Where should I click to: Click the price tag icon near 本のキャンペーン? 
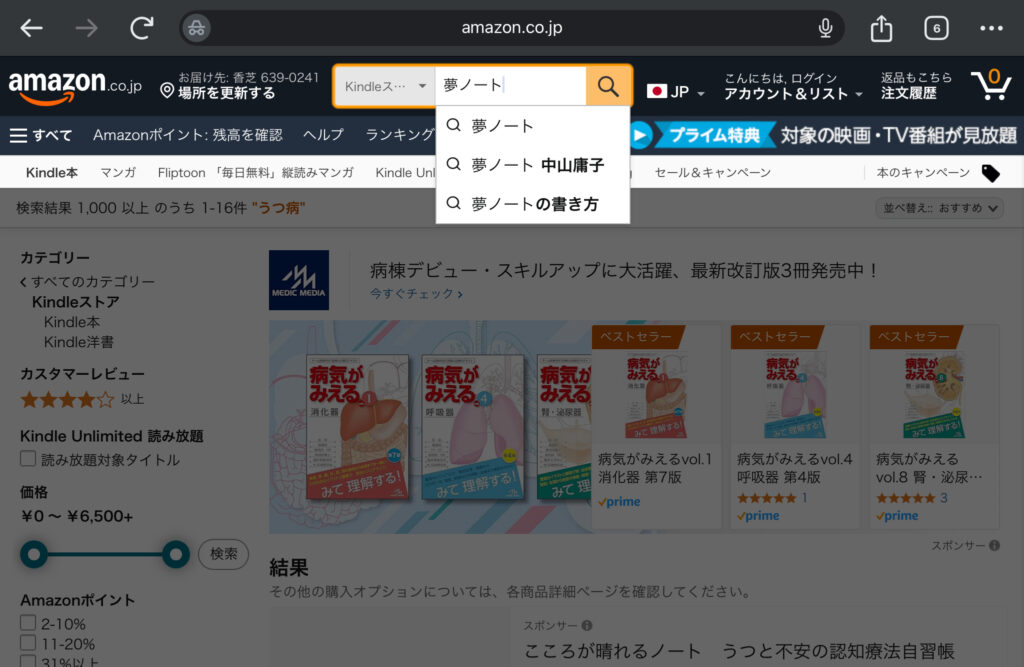[x=990, y=173]
